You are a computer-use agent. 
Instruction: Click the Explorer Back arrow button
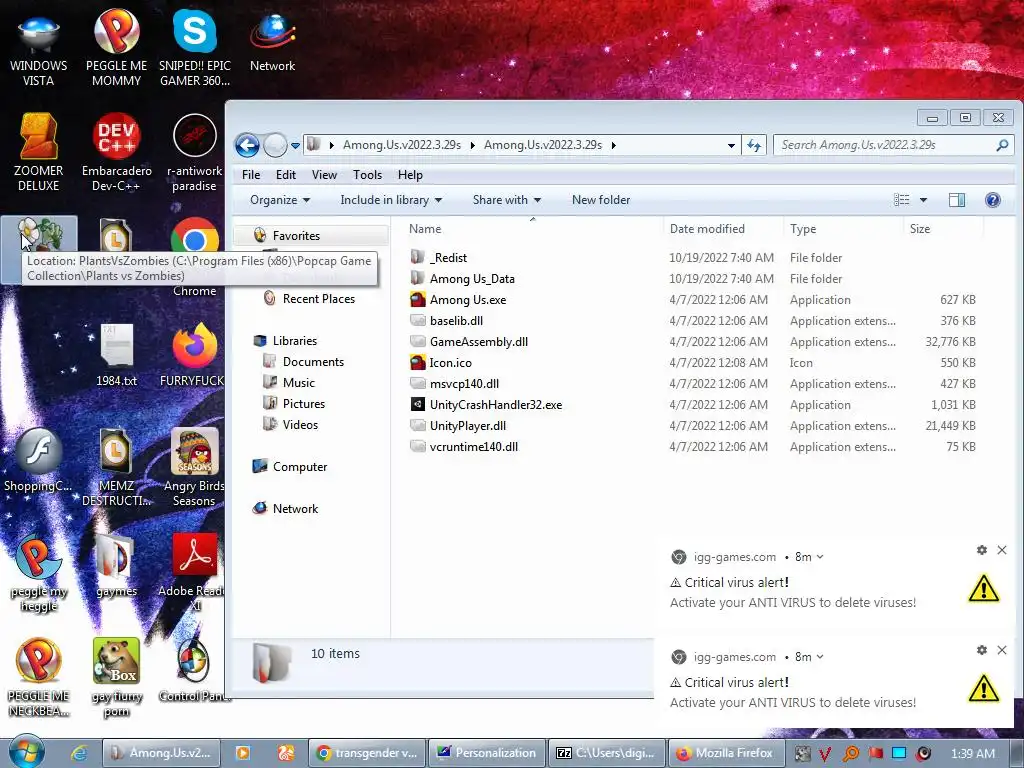click(248, 145)
